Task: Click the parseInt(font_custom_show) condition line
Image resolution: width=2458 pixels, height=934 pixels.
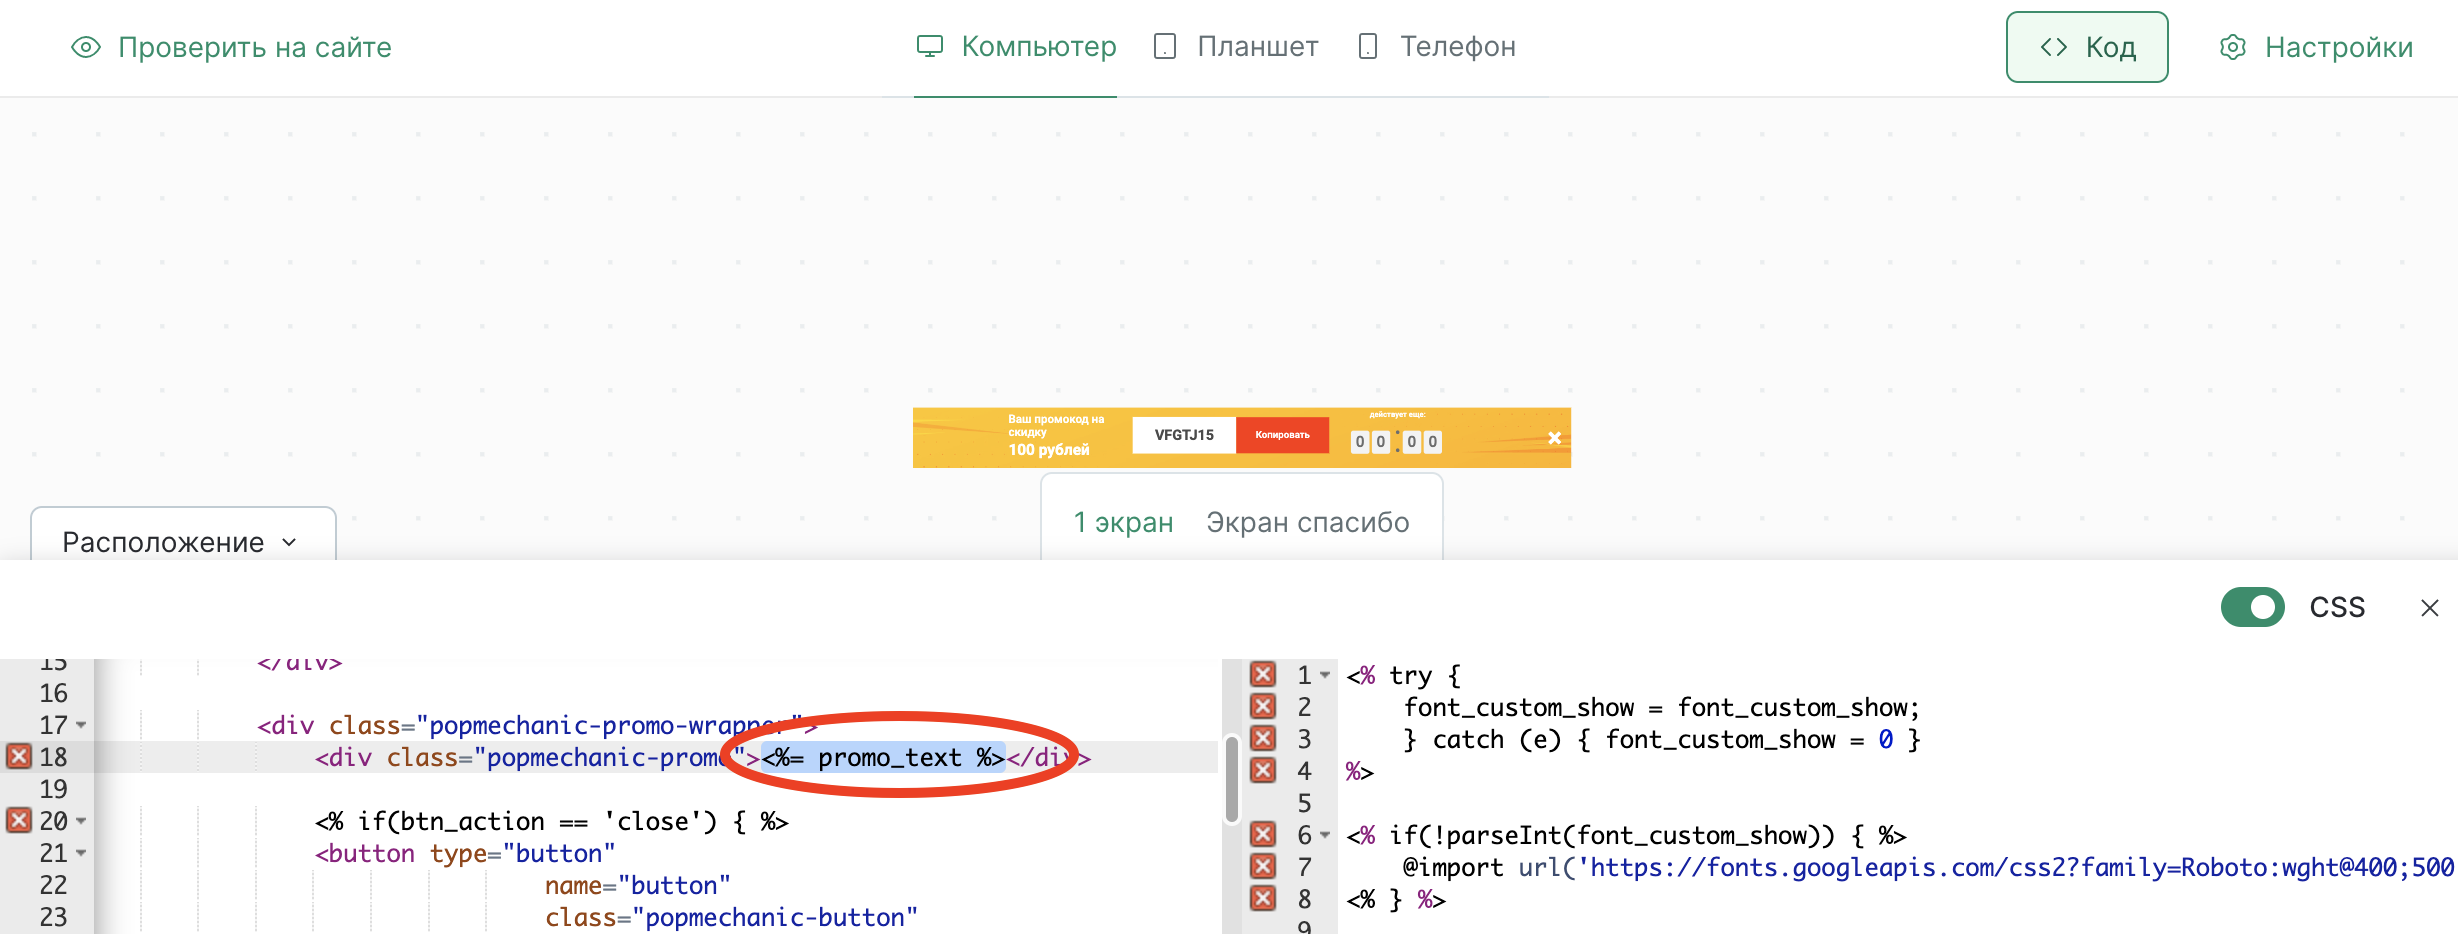Action: [x=1626, y=835]
